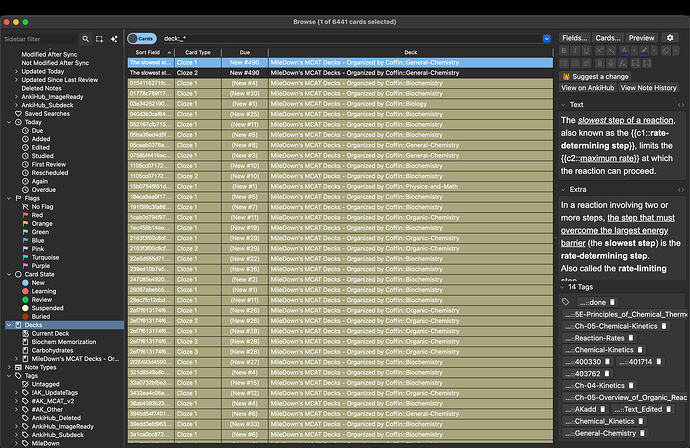The image size is (690, 448).
Task: Select the row in Physics-and-Math deck
Action: coord(340,187)
